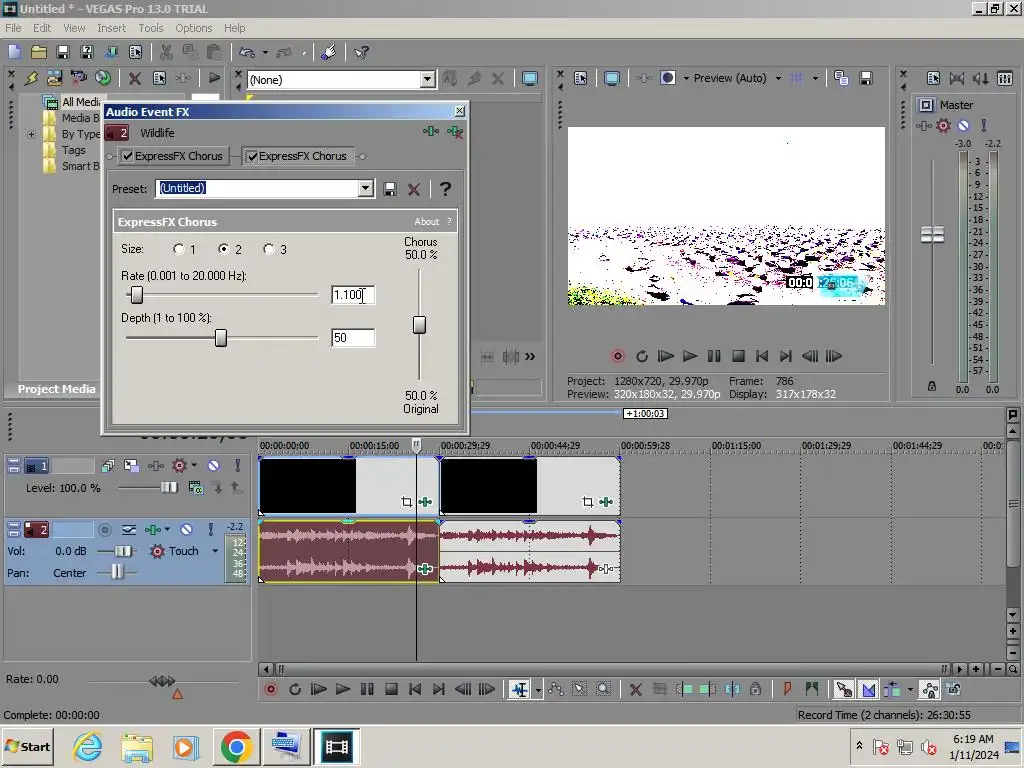Viewport: 1024px width, 768px height.
Task: Click the Cut scissors icon in toolbar
Action: tap(166, 52)
